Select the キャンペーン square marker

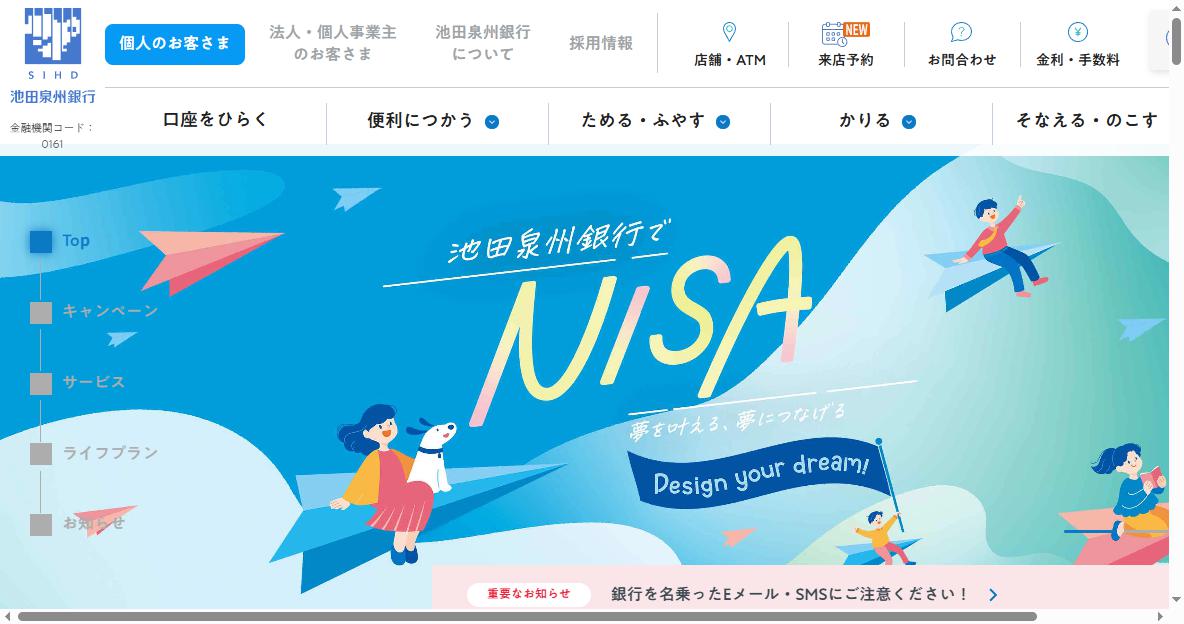[41, 313]
